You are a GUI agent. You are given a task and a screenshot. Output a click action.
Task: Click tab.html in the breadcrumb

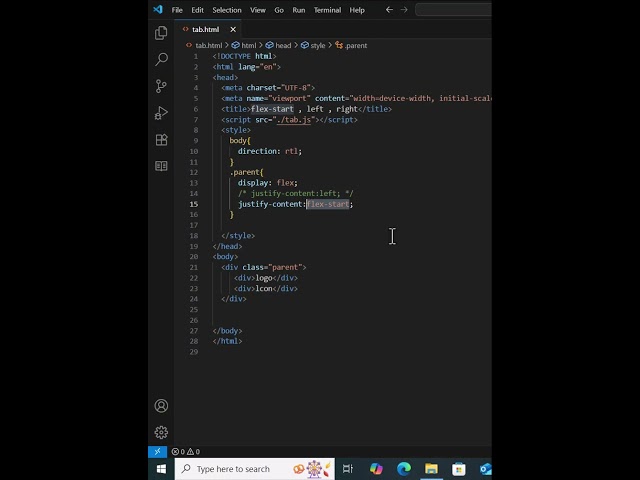(x=209, y=45)
